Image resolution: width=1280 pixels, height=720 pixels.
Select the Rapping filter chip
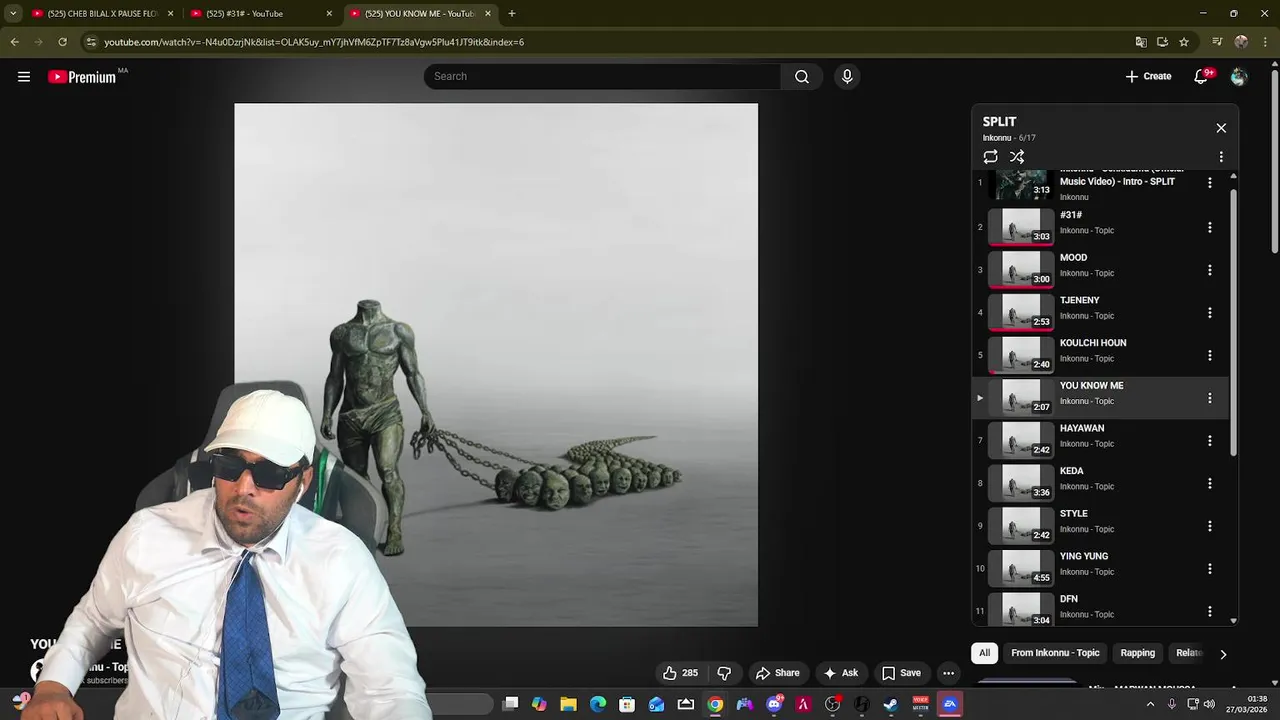click(1137, 653)
